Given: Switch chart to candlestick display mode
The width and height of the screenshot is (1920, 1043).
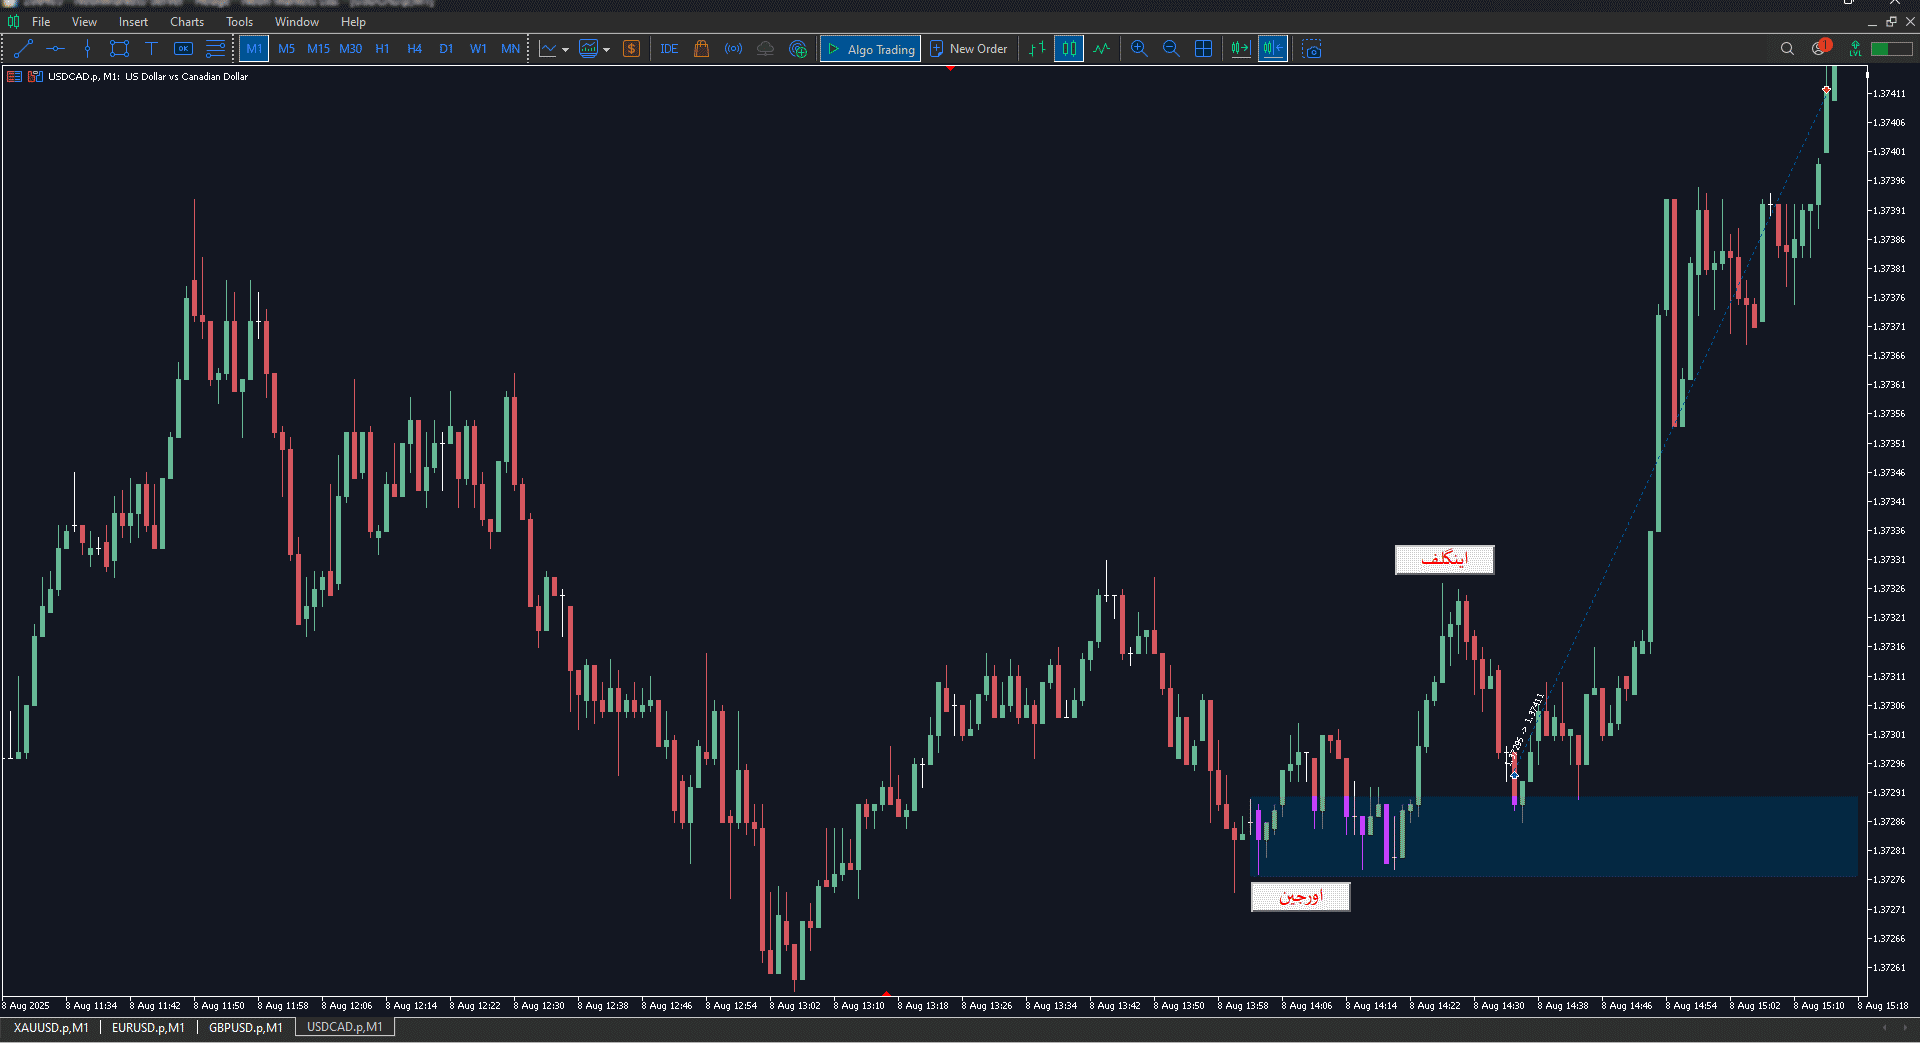Looking at the screenshot, I should pyautogui.click(x=1069, y=48).
